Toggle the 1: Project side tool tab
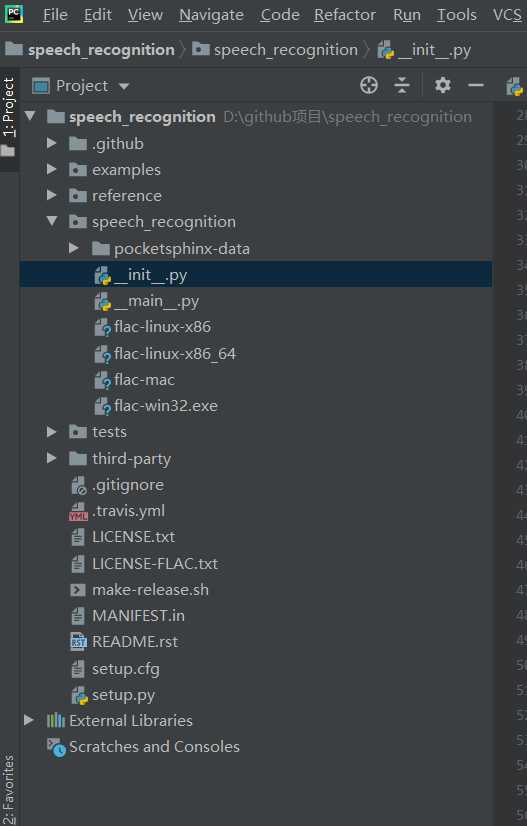Image resolution: width=527 pixels, height=826 pixels. (x=8, y=106)
